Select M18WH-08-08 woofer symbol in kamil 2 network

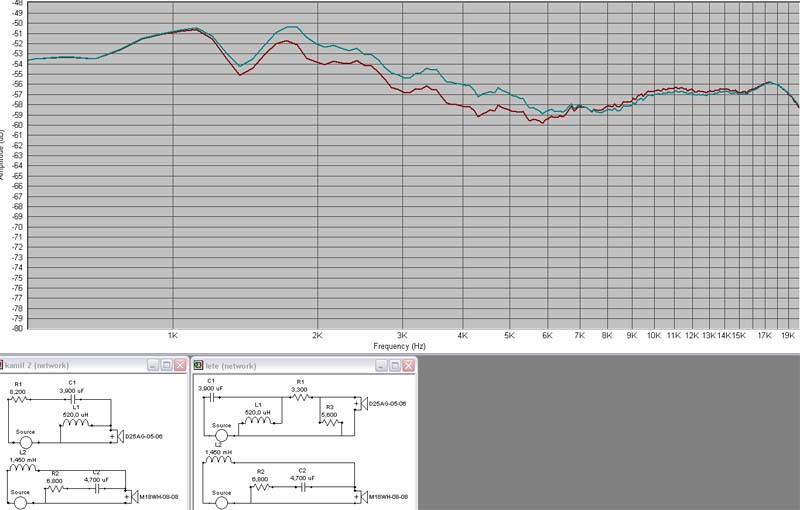134,496
